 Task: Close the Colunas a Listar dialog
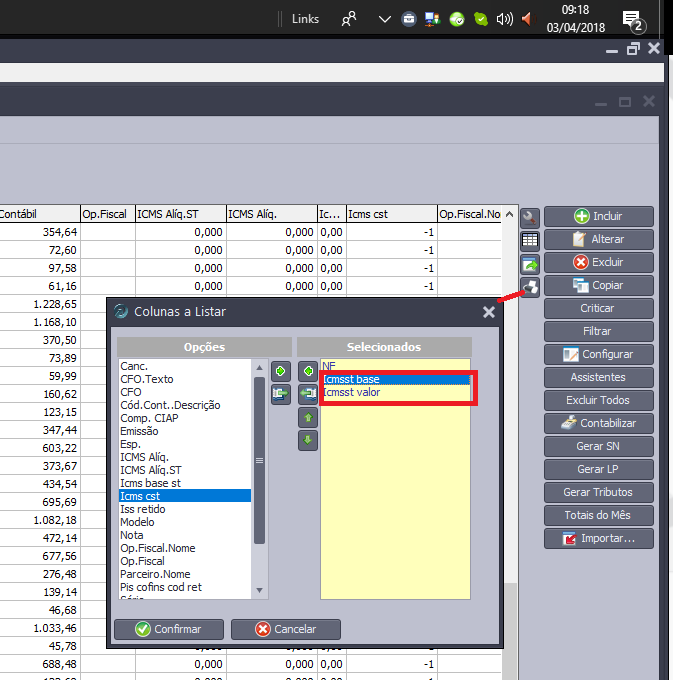coord(489,312)
